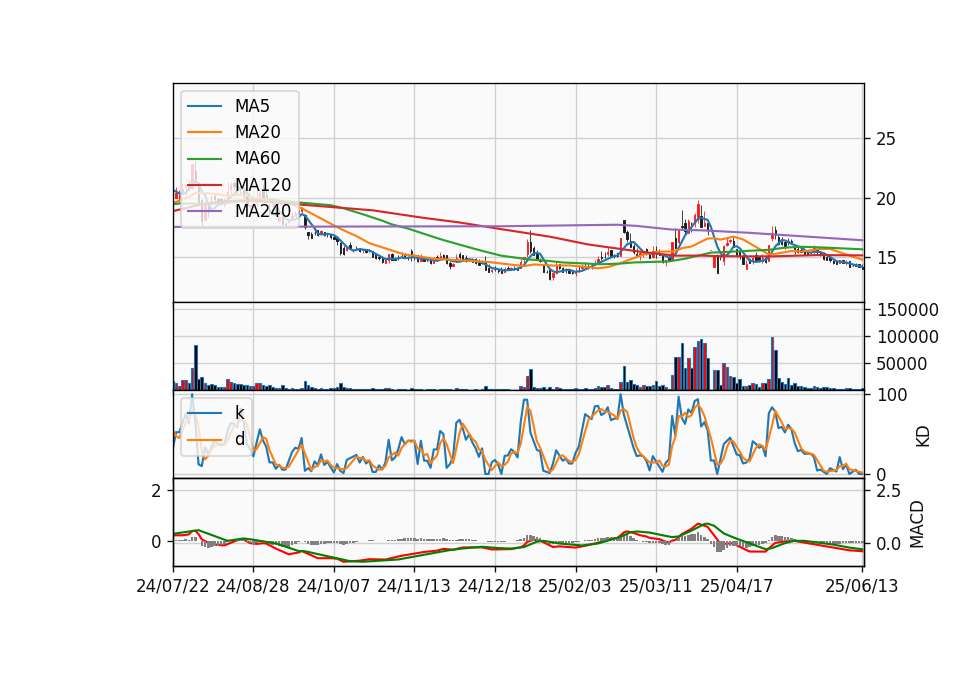The height and width of the screenshot is (690, 960).
Task: Click the 25/06/13 date axis label
Action: (861, 586)
